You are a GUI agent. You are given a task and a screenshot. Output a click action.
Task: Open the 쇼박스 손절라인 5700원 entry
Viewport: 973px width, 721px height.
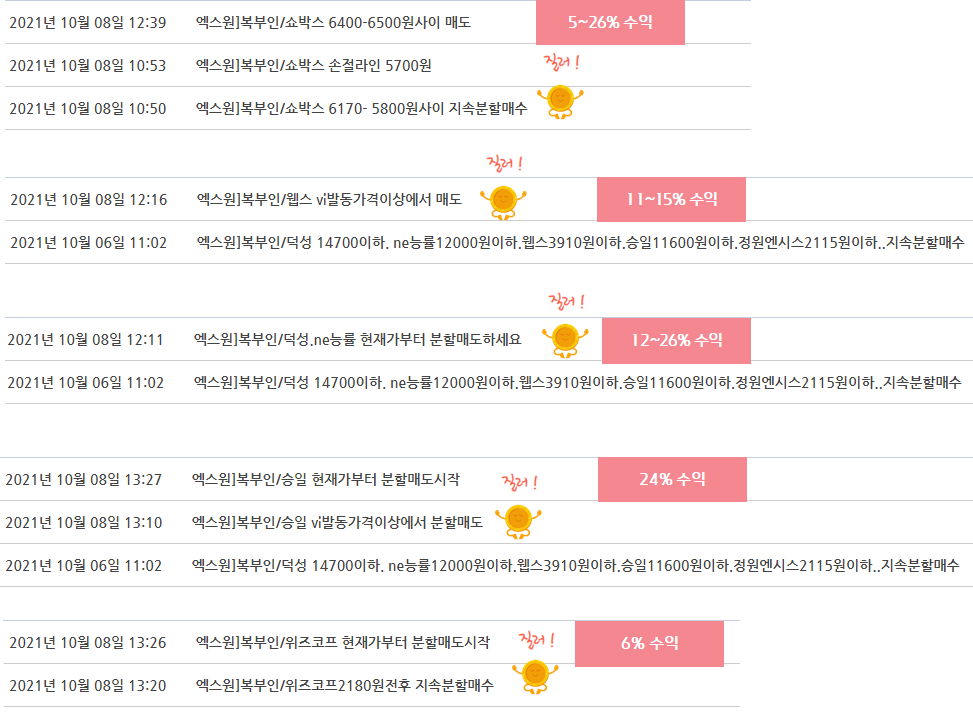313,65
